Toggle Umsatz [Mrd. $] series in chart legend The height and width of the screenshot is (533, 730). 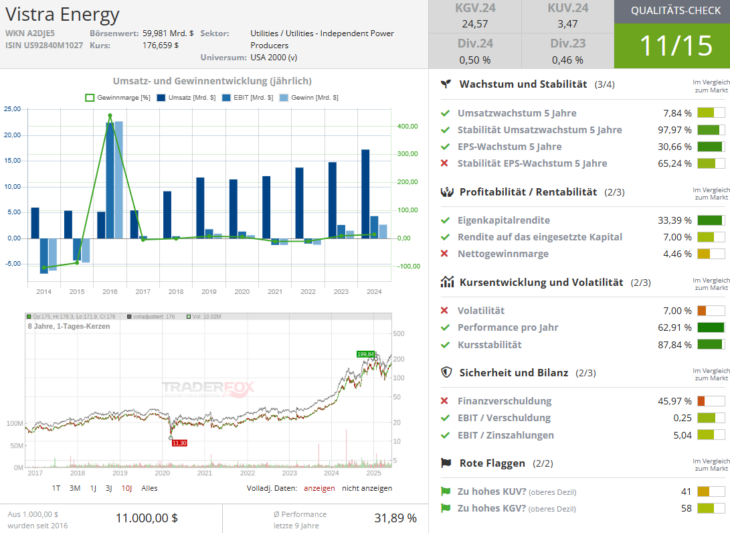click(186, 98)
